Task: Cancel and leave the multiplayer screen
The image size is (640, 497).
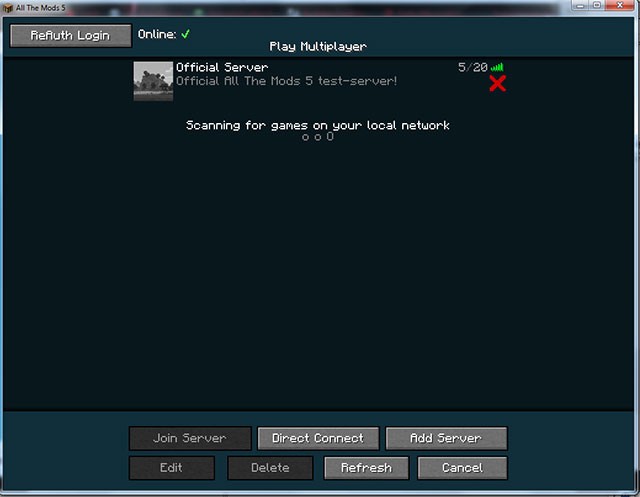Action: click(462, 468)
